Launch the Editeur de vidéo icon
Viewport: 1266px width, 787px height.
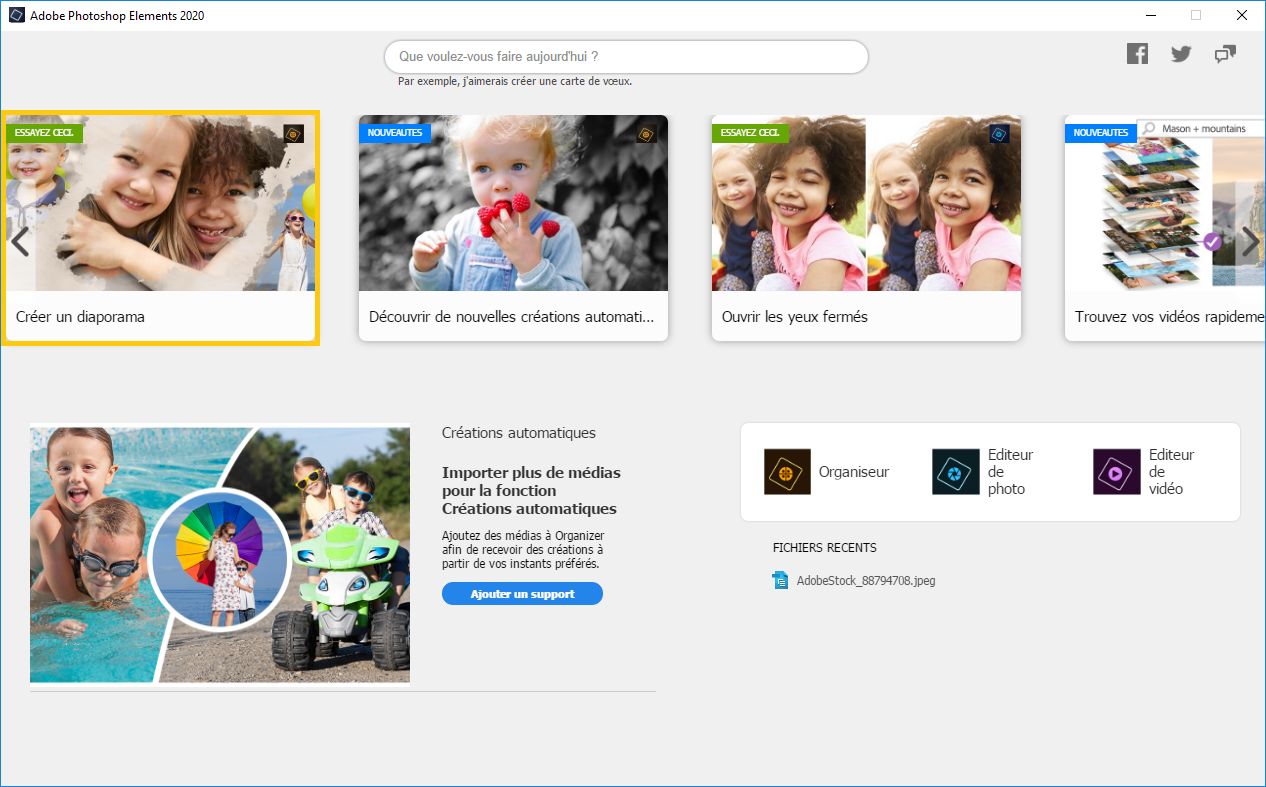tap(1117, 472)
